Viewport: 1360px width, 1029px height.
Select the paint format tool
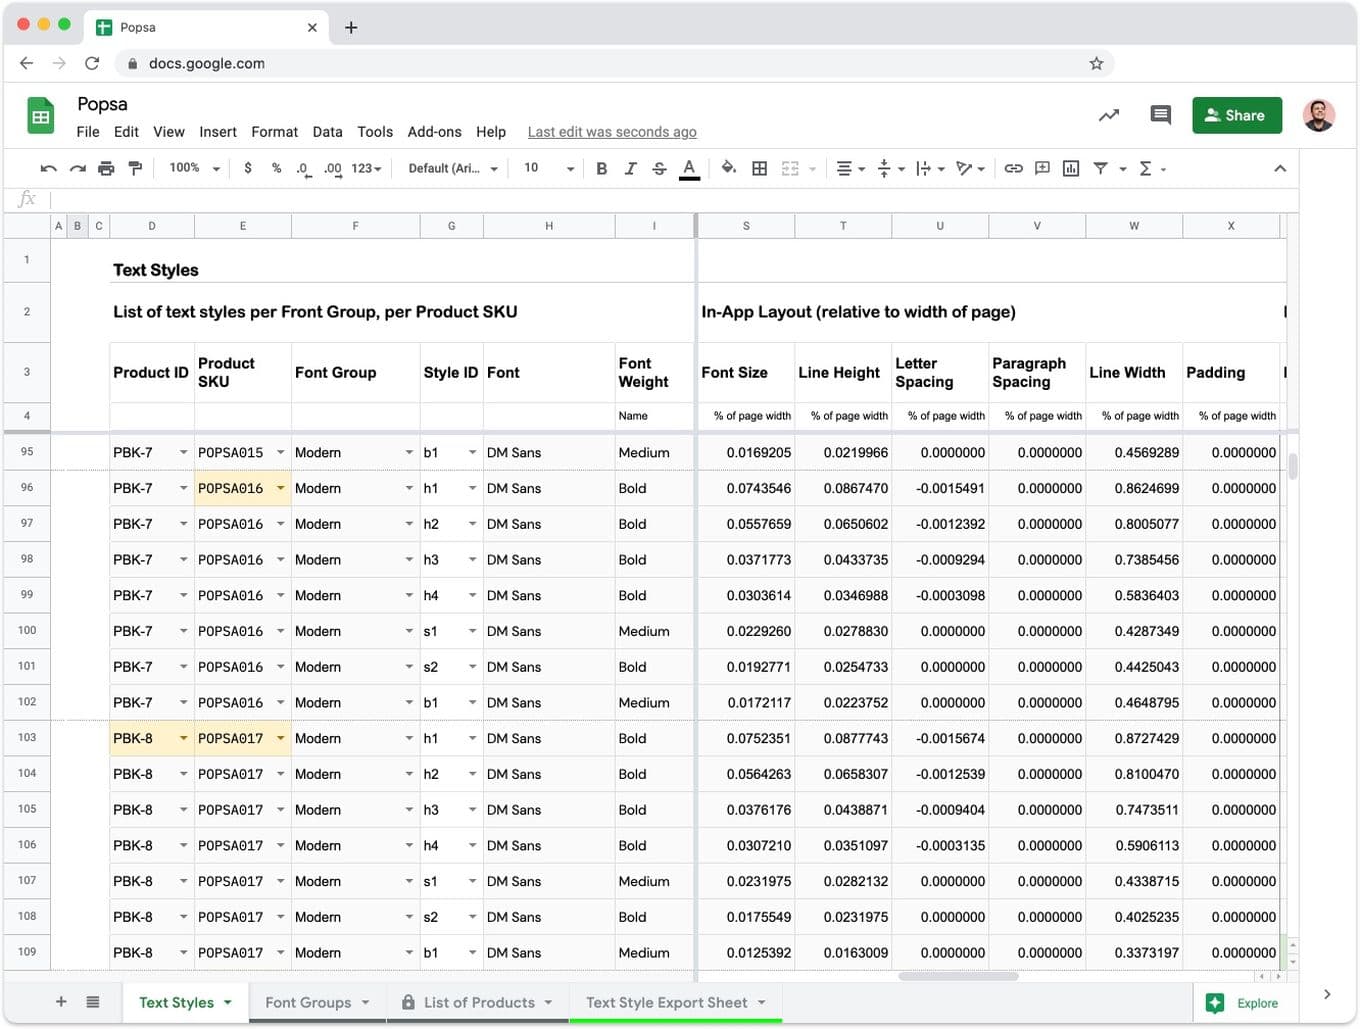135,169
